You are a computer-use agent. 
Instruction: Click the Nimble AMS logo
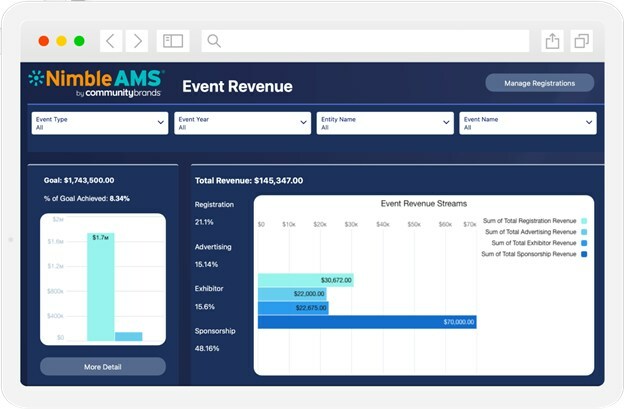(95, 83)
